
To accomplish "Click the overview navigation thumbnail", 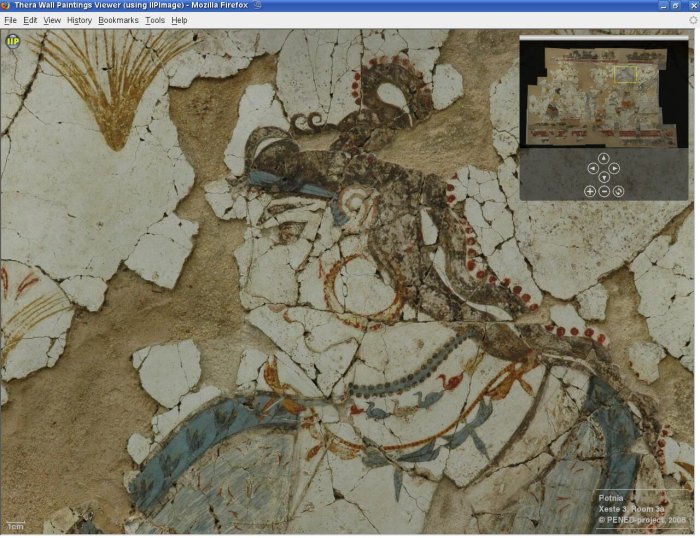I will pos(604,95).
